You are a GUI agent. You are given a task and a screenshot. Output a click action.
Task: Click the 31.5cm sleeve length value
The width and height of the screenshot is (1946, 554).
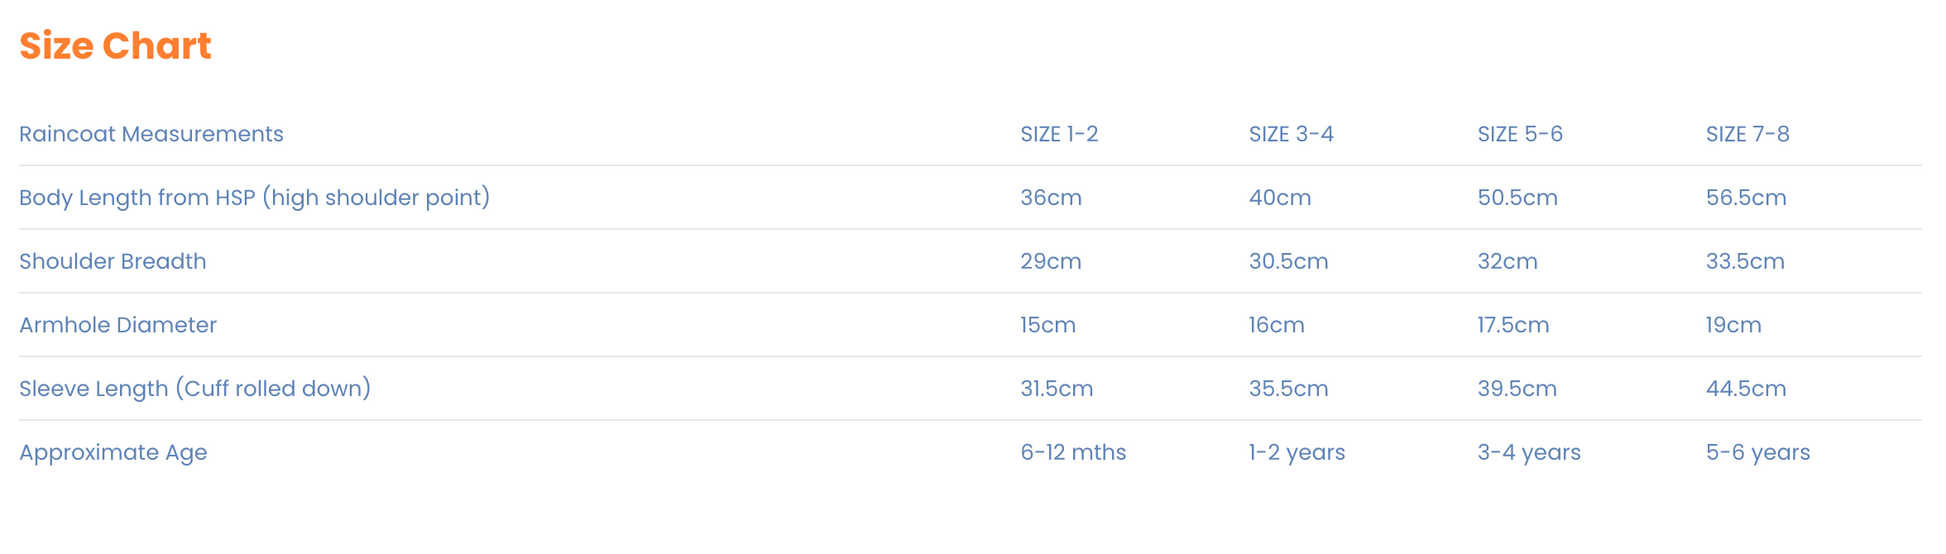(1056, 388)
